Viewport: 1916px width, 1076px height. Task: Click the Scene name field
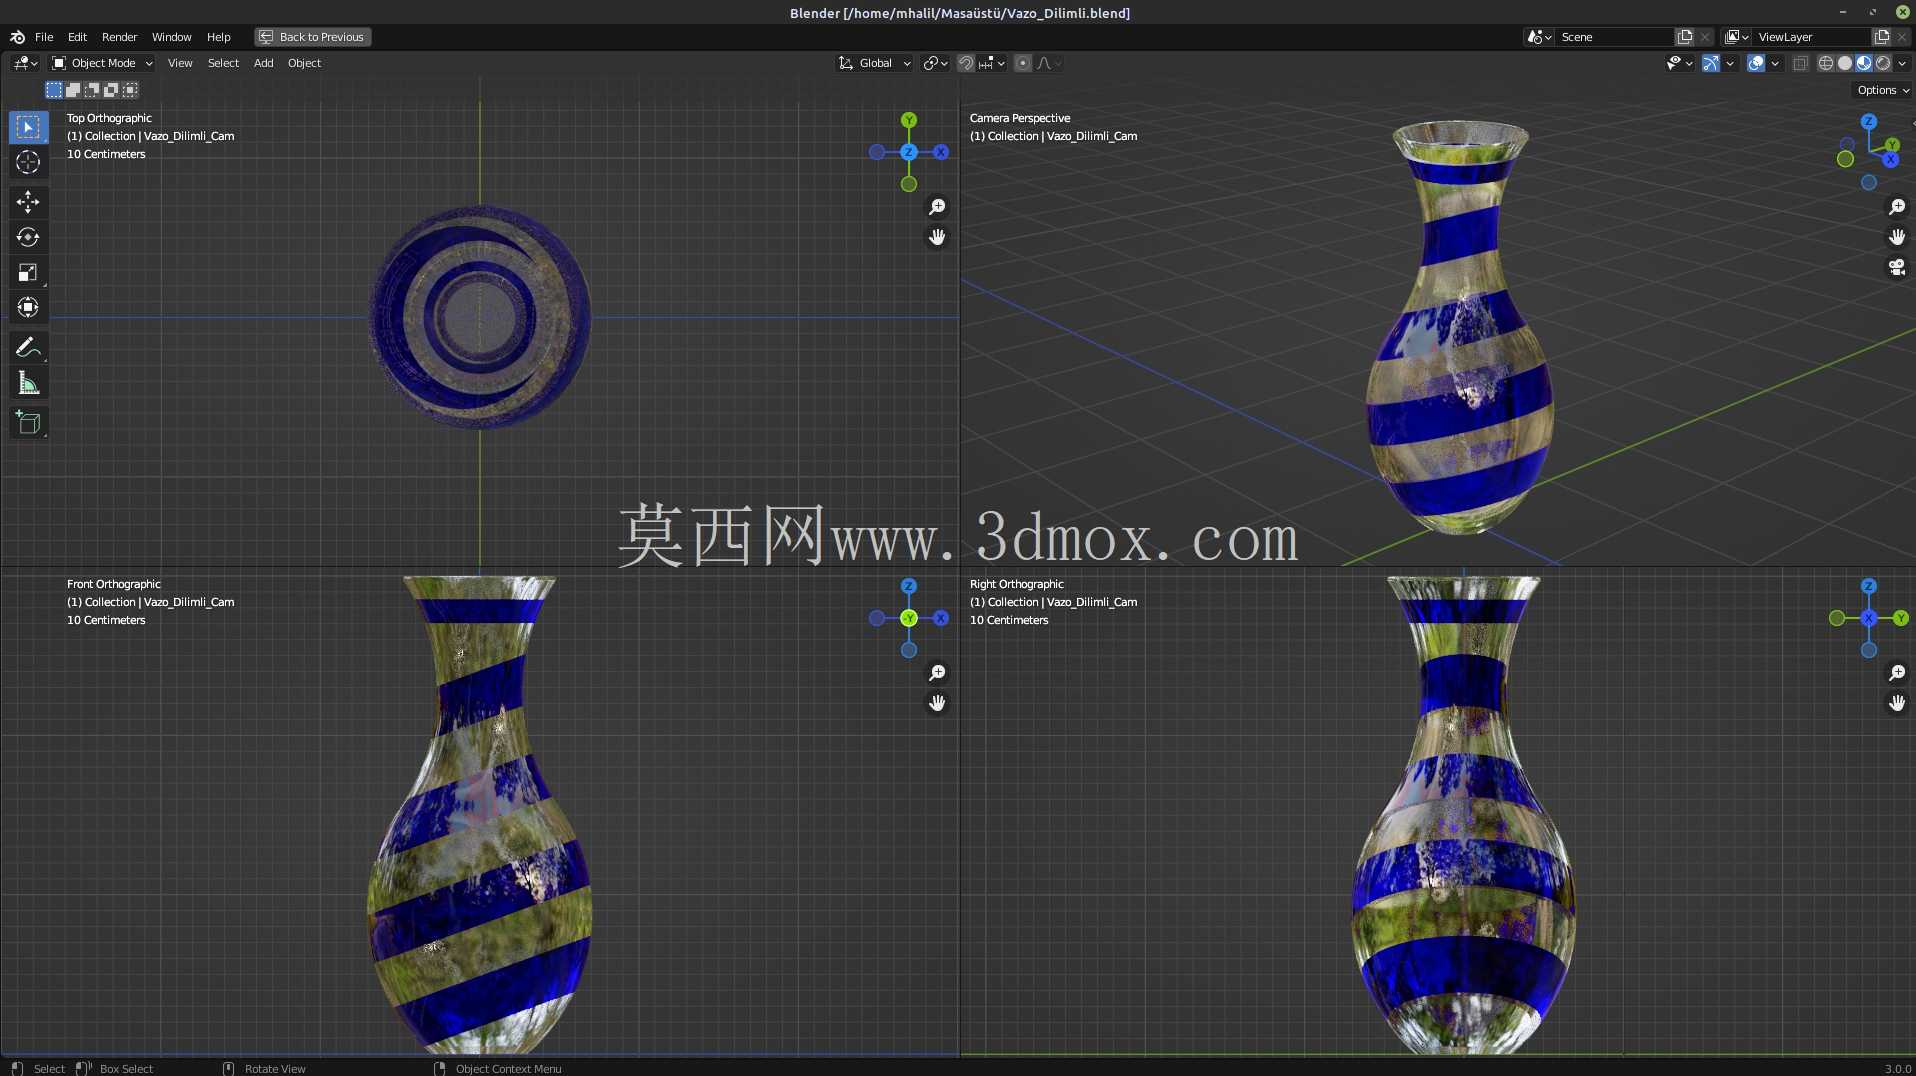coord(1615,37)
